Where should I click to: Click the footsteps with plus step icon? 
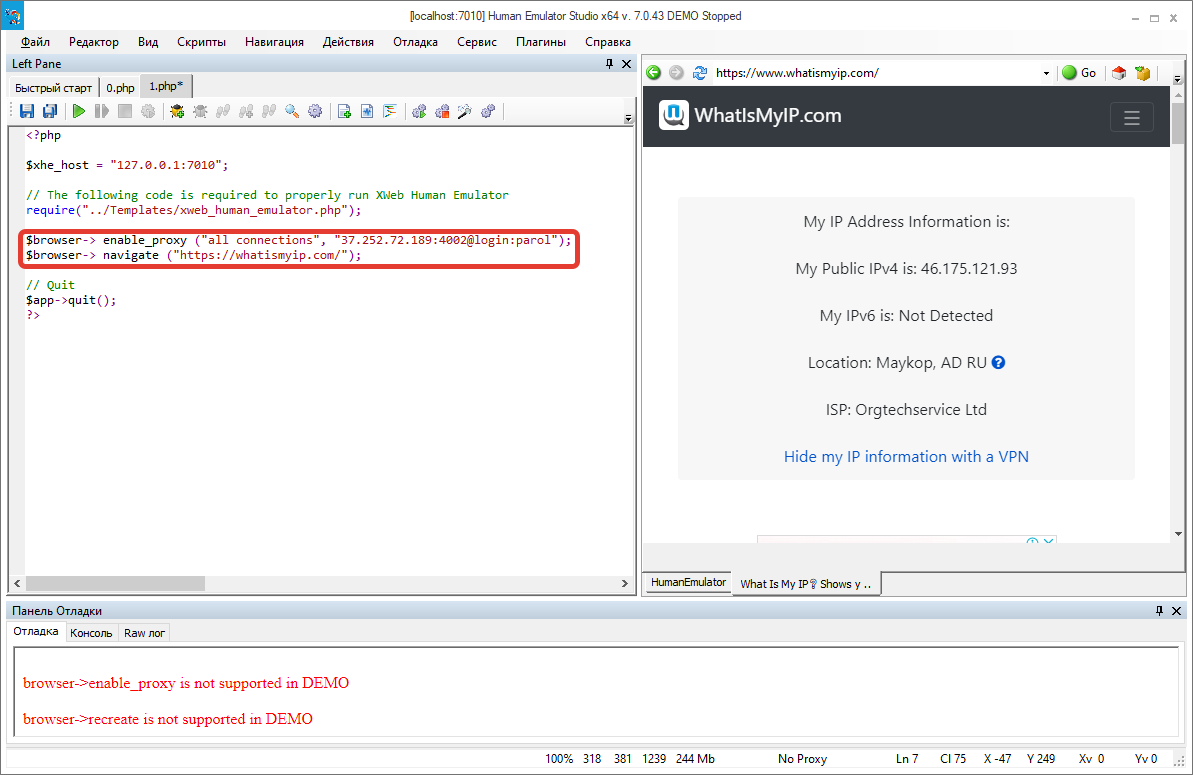coord(246,111)
